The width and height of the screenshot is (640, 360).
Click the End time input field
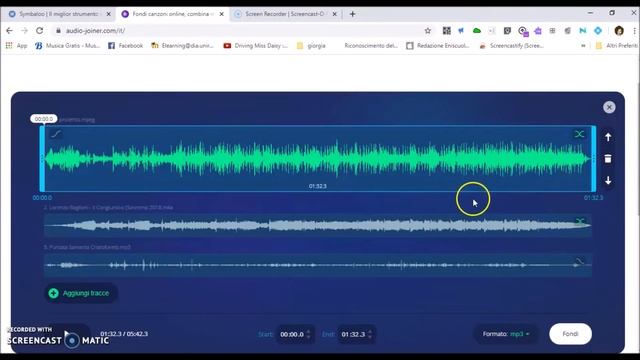click(353, 334)
